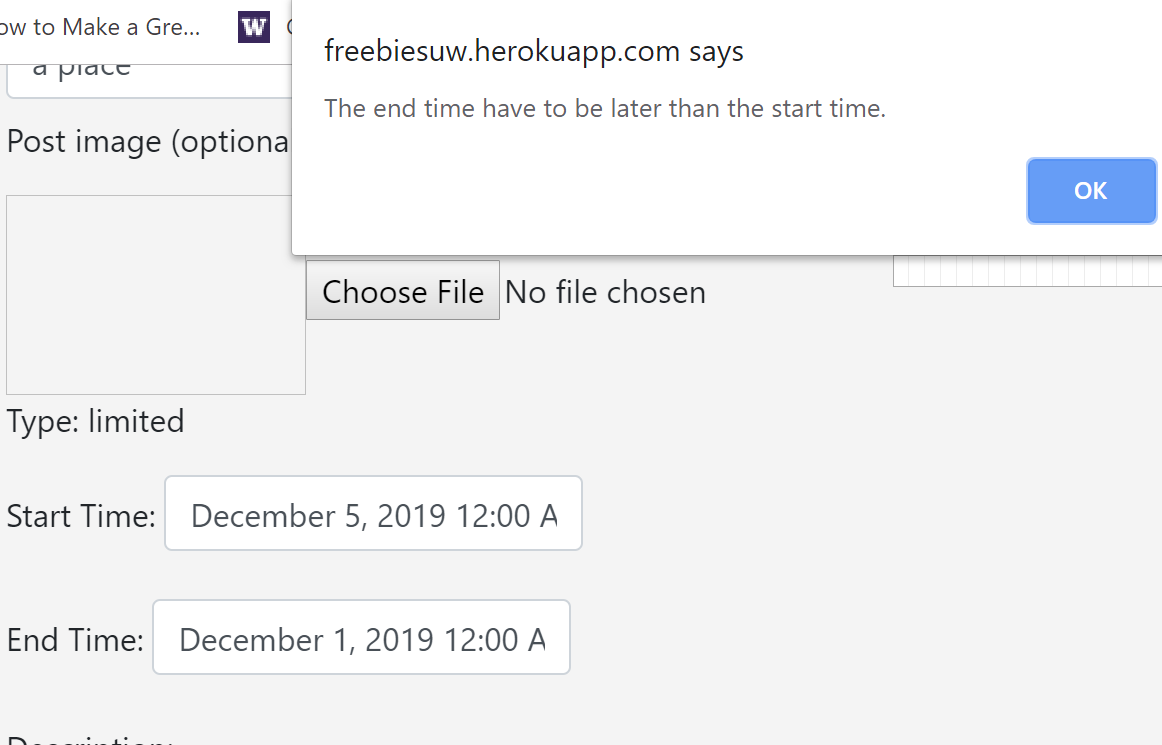
Task: Click the "Start Time:" text label
Action: [x=80, y=515]
